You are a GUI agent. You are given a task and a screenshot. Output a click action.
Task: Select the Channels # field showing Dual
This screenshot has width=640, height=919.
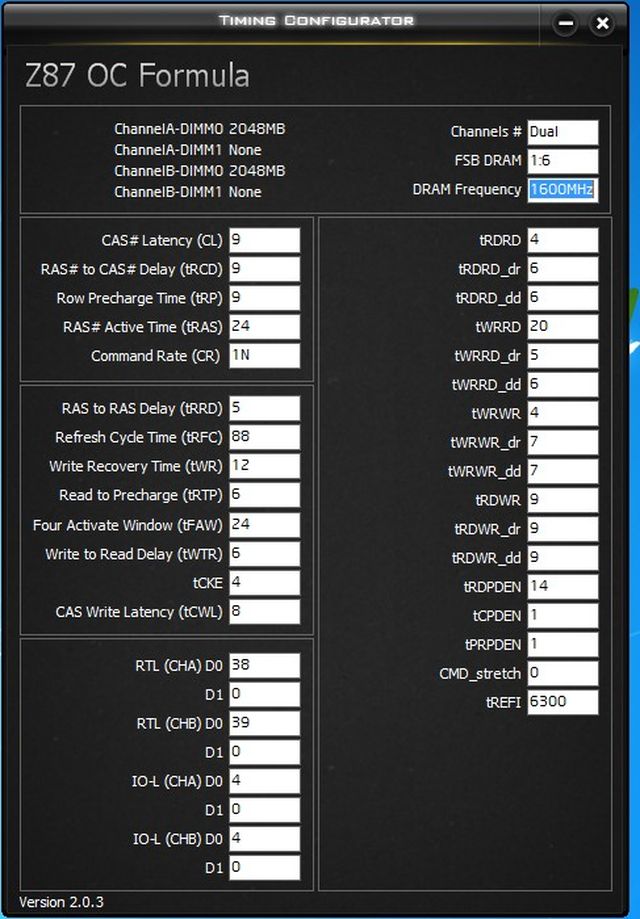(562, 132)
